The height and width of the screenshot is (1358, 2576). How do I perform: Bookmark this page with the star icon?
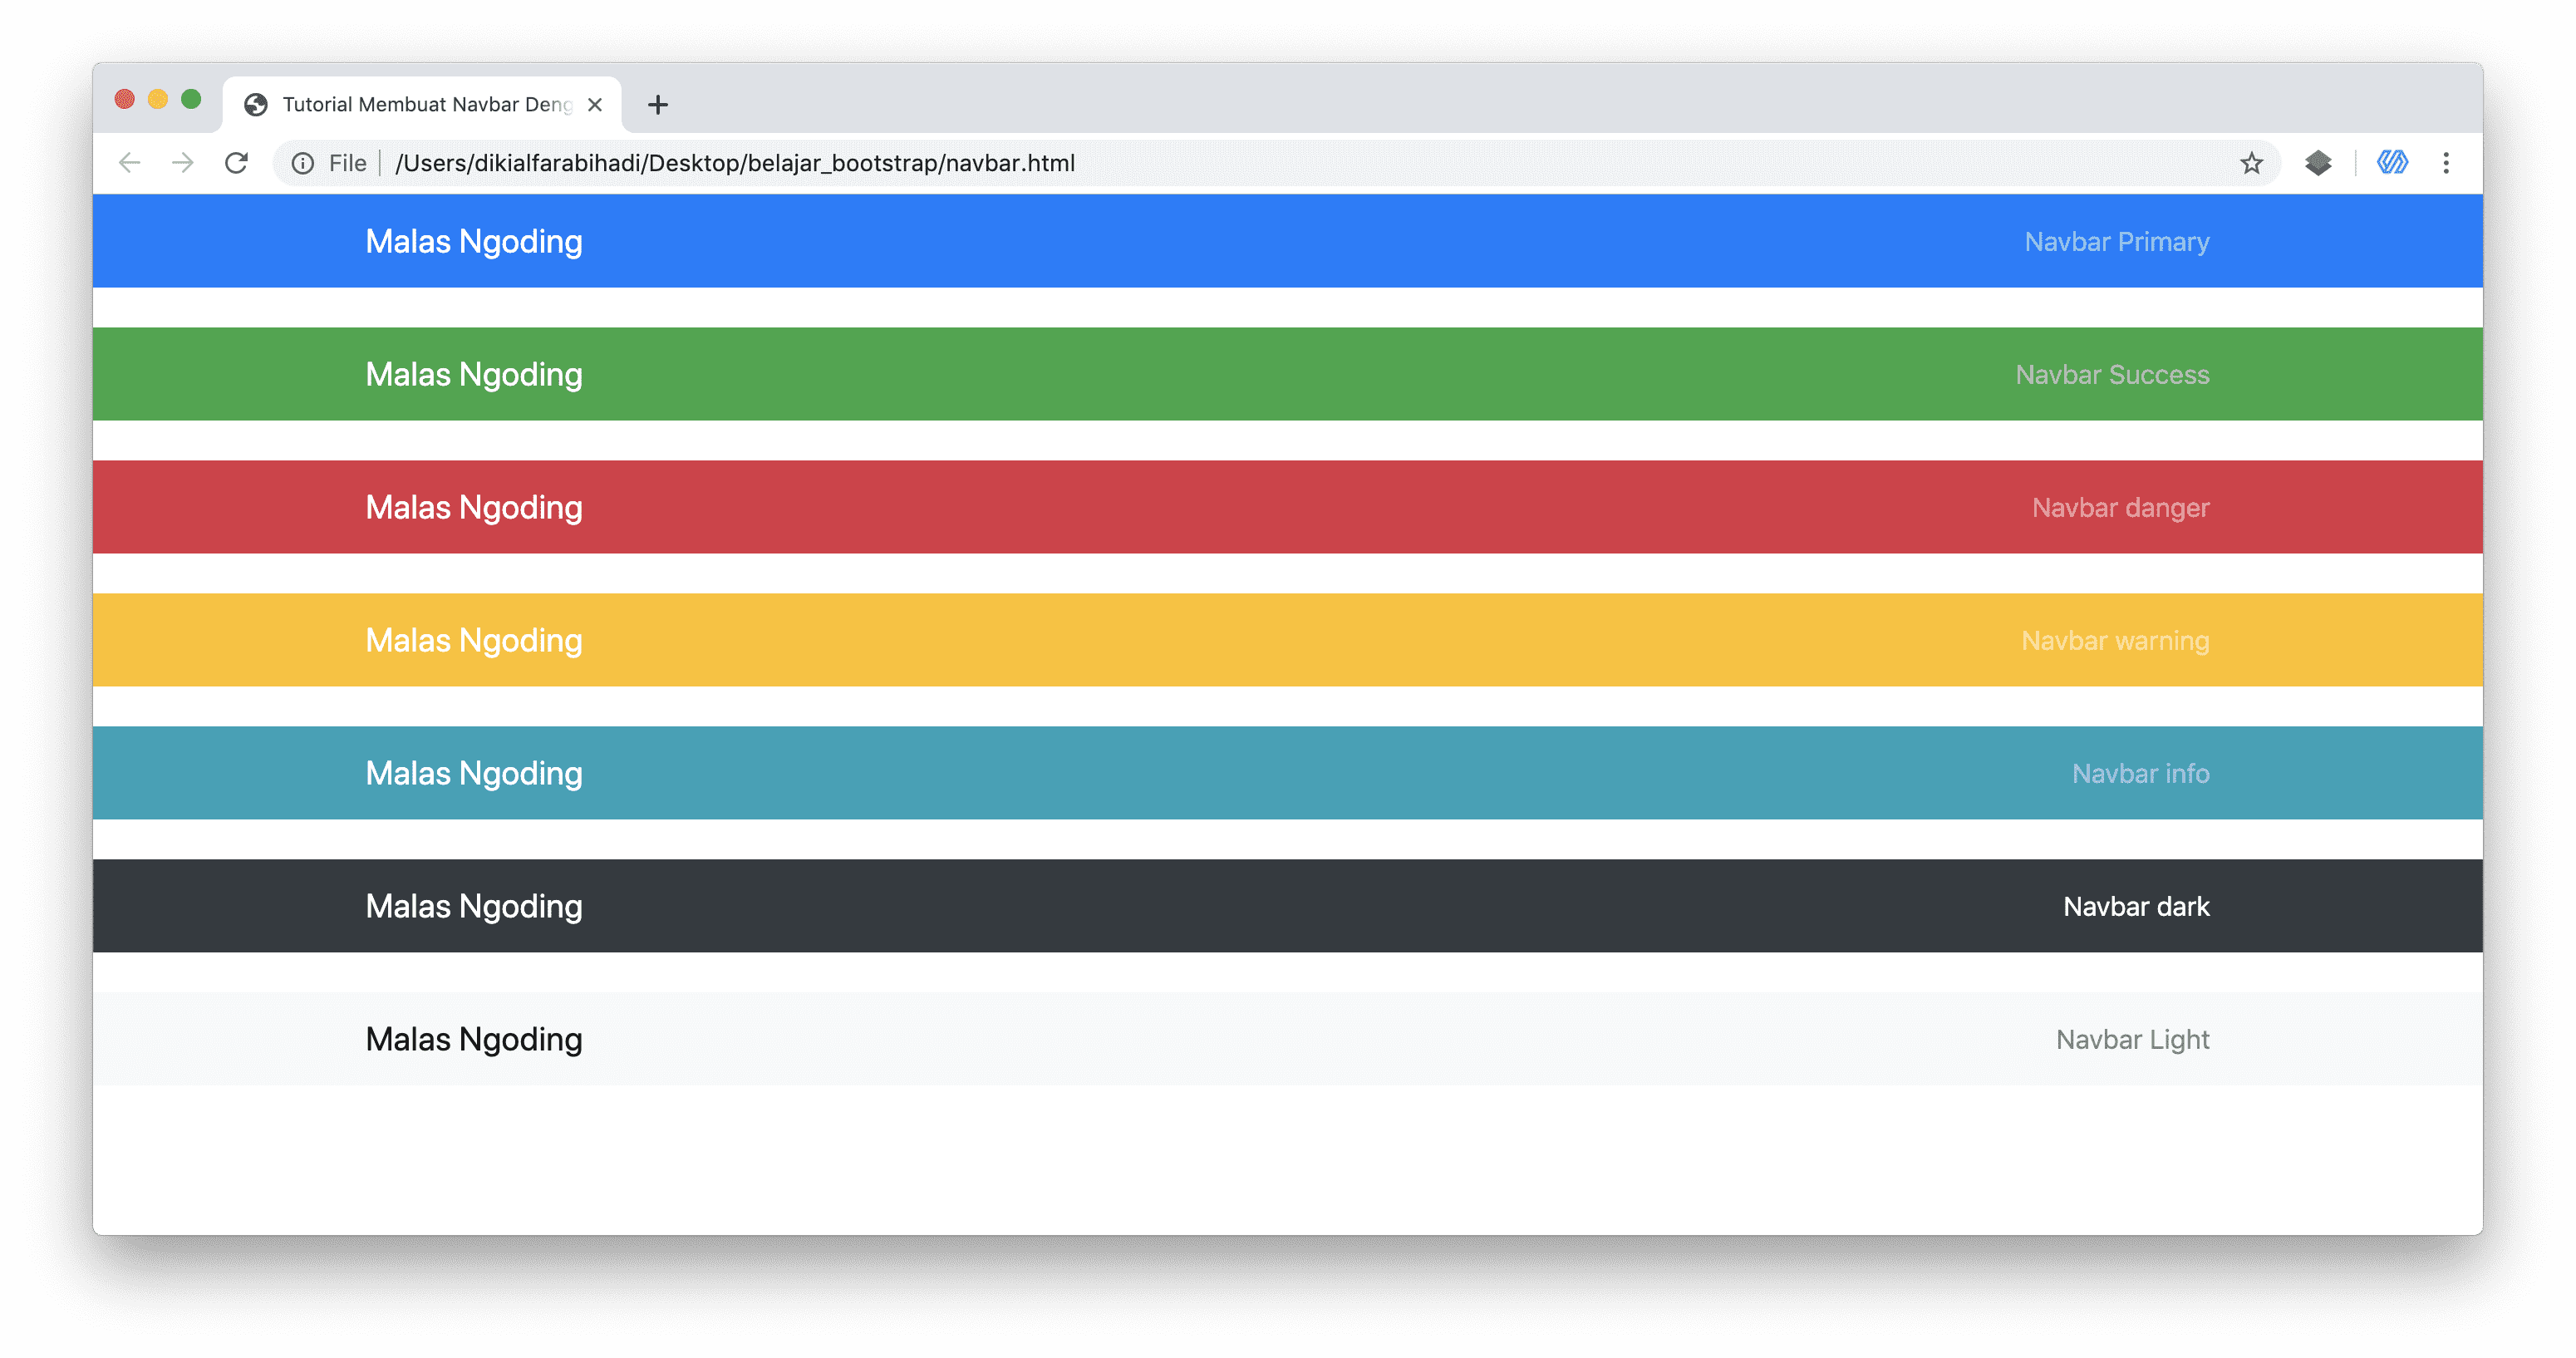[x=2251, y=163]
